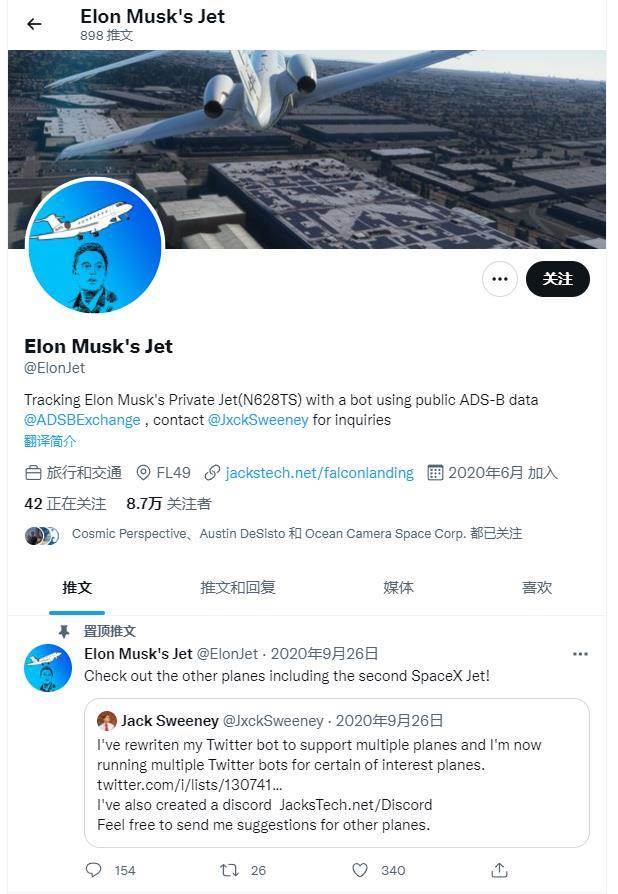Open the ElonJet profile avatar picture
The image size is (618, 894).
(x=95, y=246)
